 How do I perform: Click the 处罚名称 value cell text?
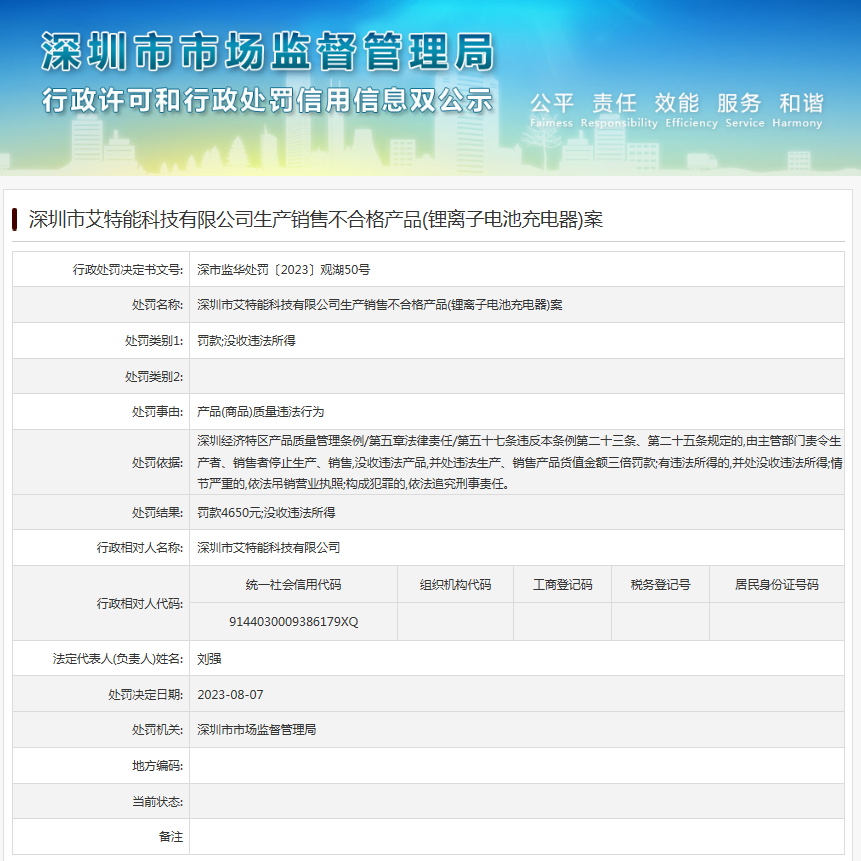click(x=379, y=305)
